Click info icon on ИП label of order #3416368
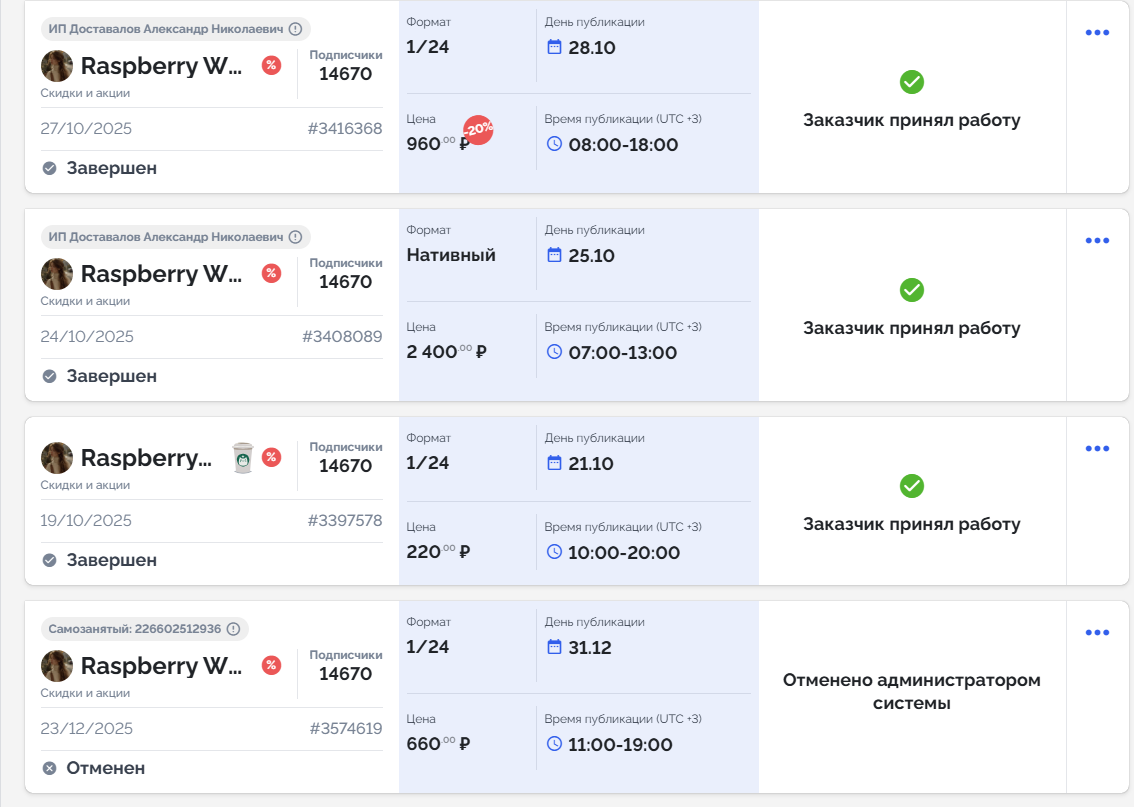1134x807 pixels. [x=295, y=29]
